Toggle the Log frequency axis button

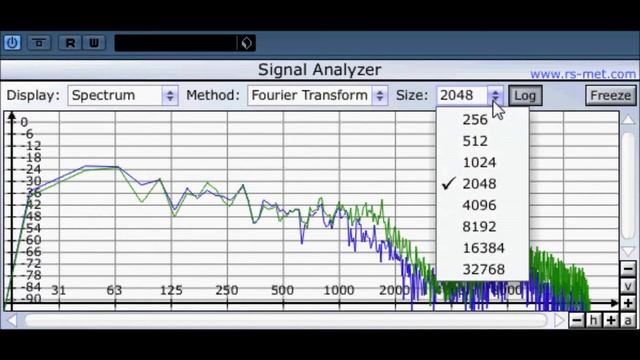(525, 96)
